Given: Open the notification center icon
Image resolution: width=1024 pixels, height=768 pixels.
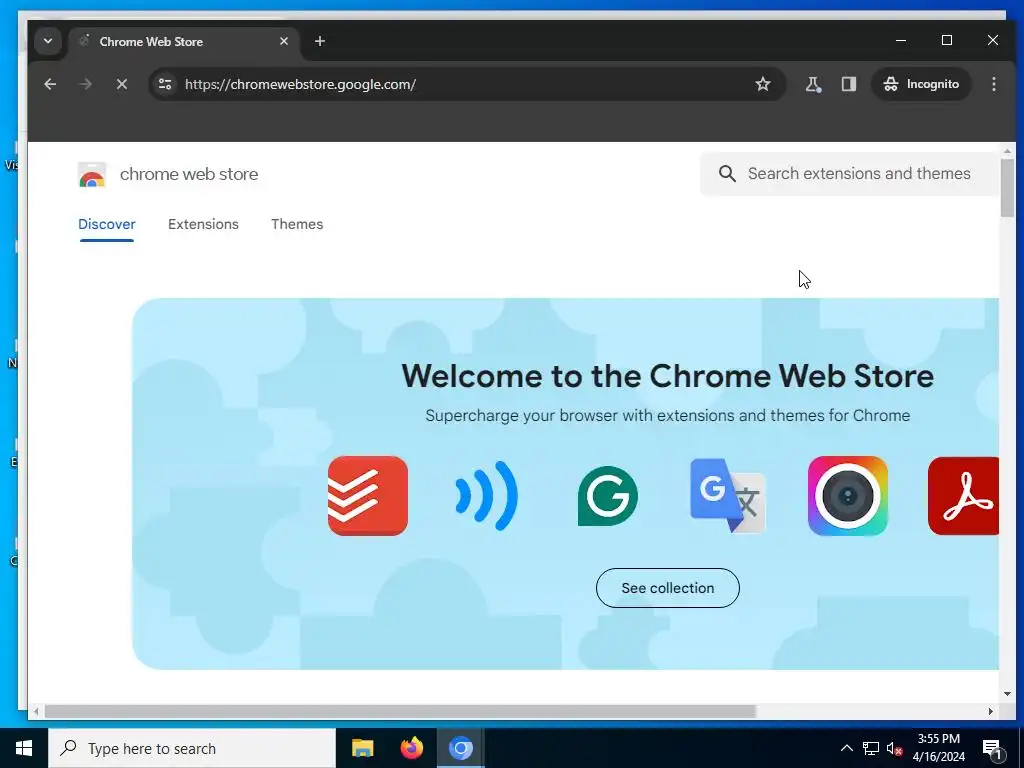Looking at the screenshot, I should (993, 749).
